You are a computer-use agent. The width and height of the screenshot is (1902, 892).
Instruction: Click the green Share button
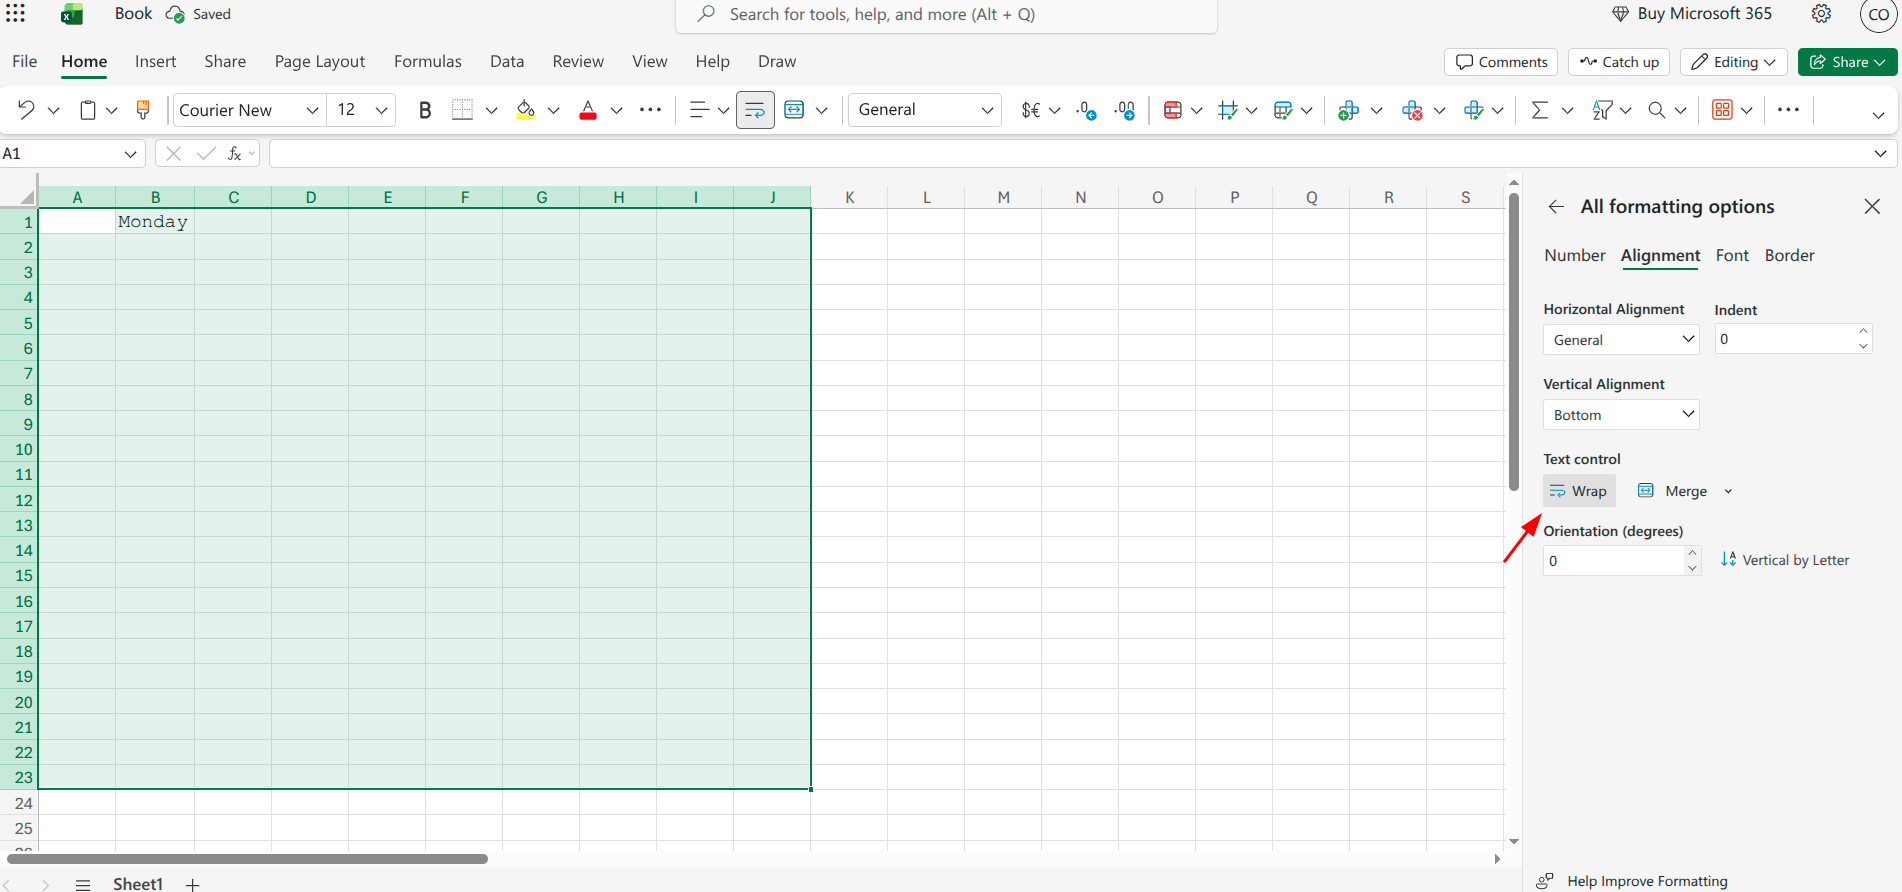click(1848, 62)
